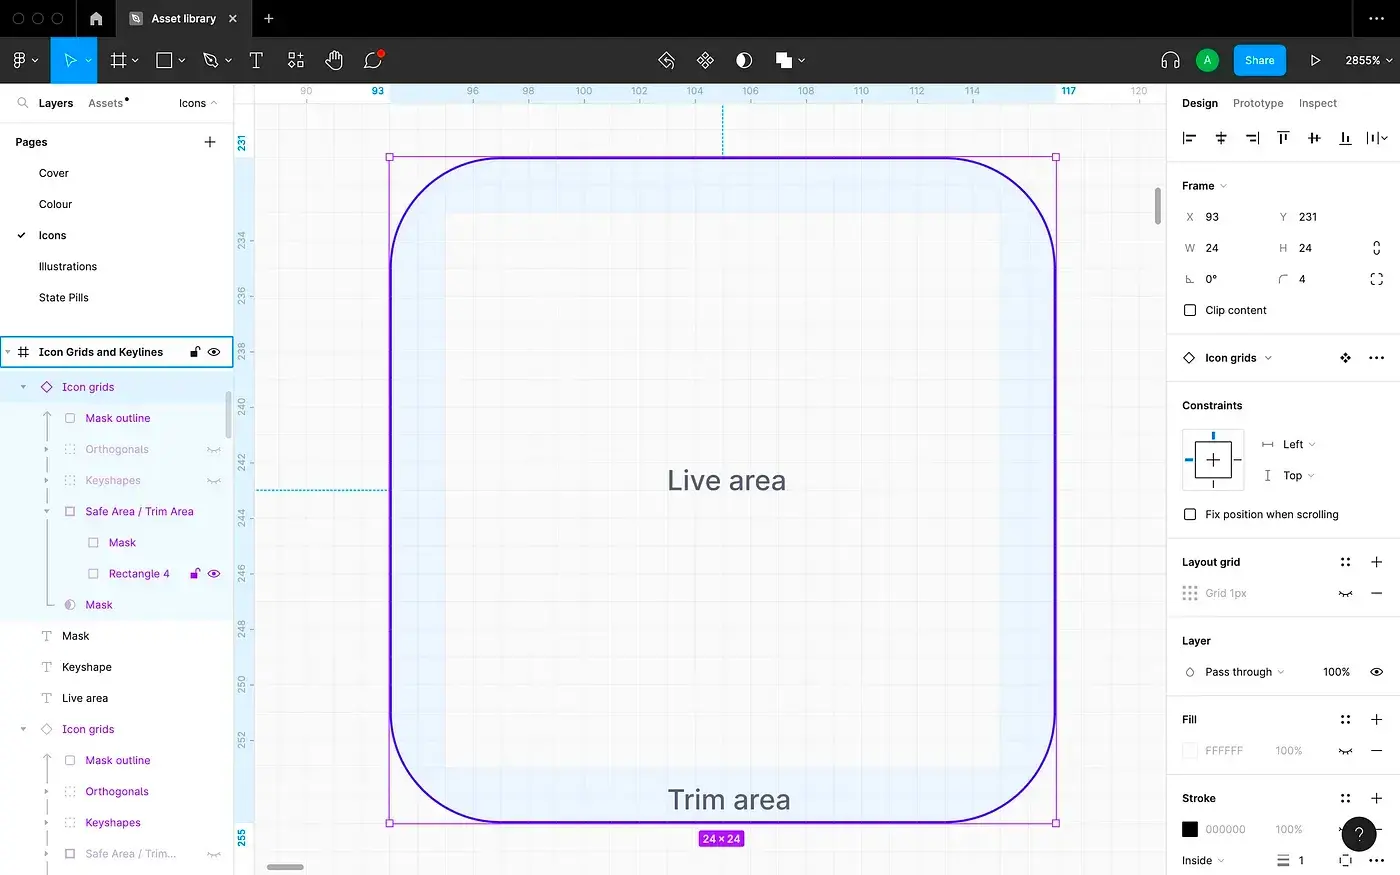The height and width of the screenshot is (875, 1400).
Task: Select the Frame tool
Action: click(x=118, y=60)
